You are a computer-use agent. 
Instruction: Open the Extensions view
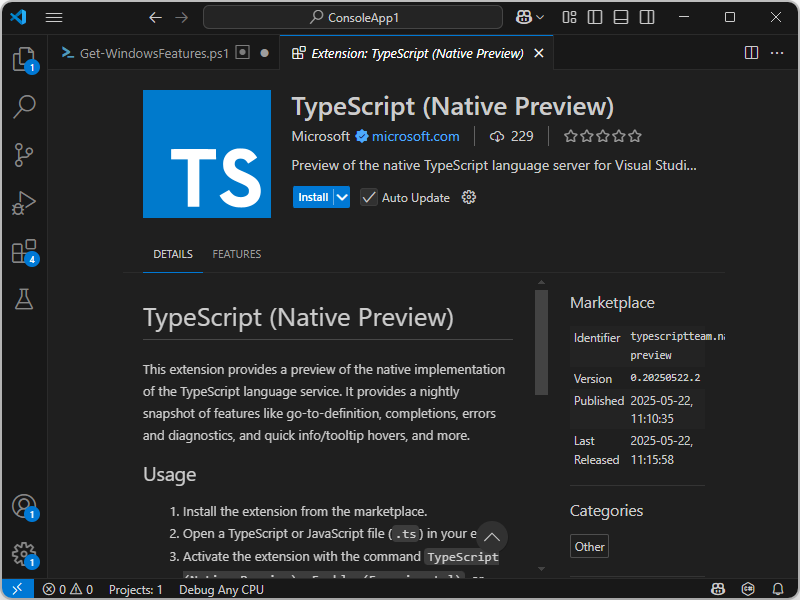24,251
